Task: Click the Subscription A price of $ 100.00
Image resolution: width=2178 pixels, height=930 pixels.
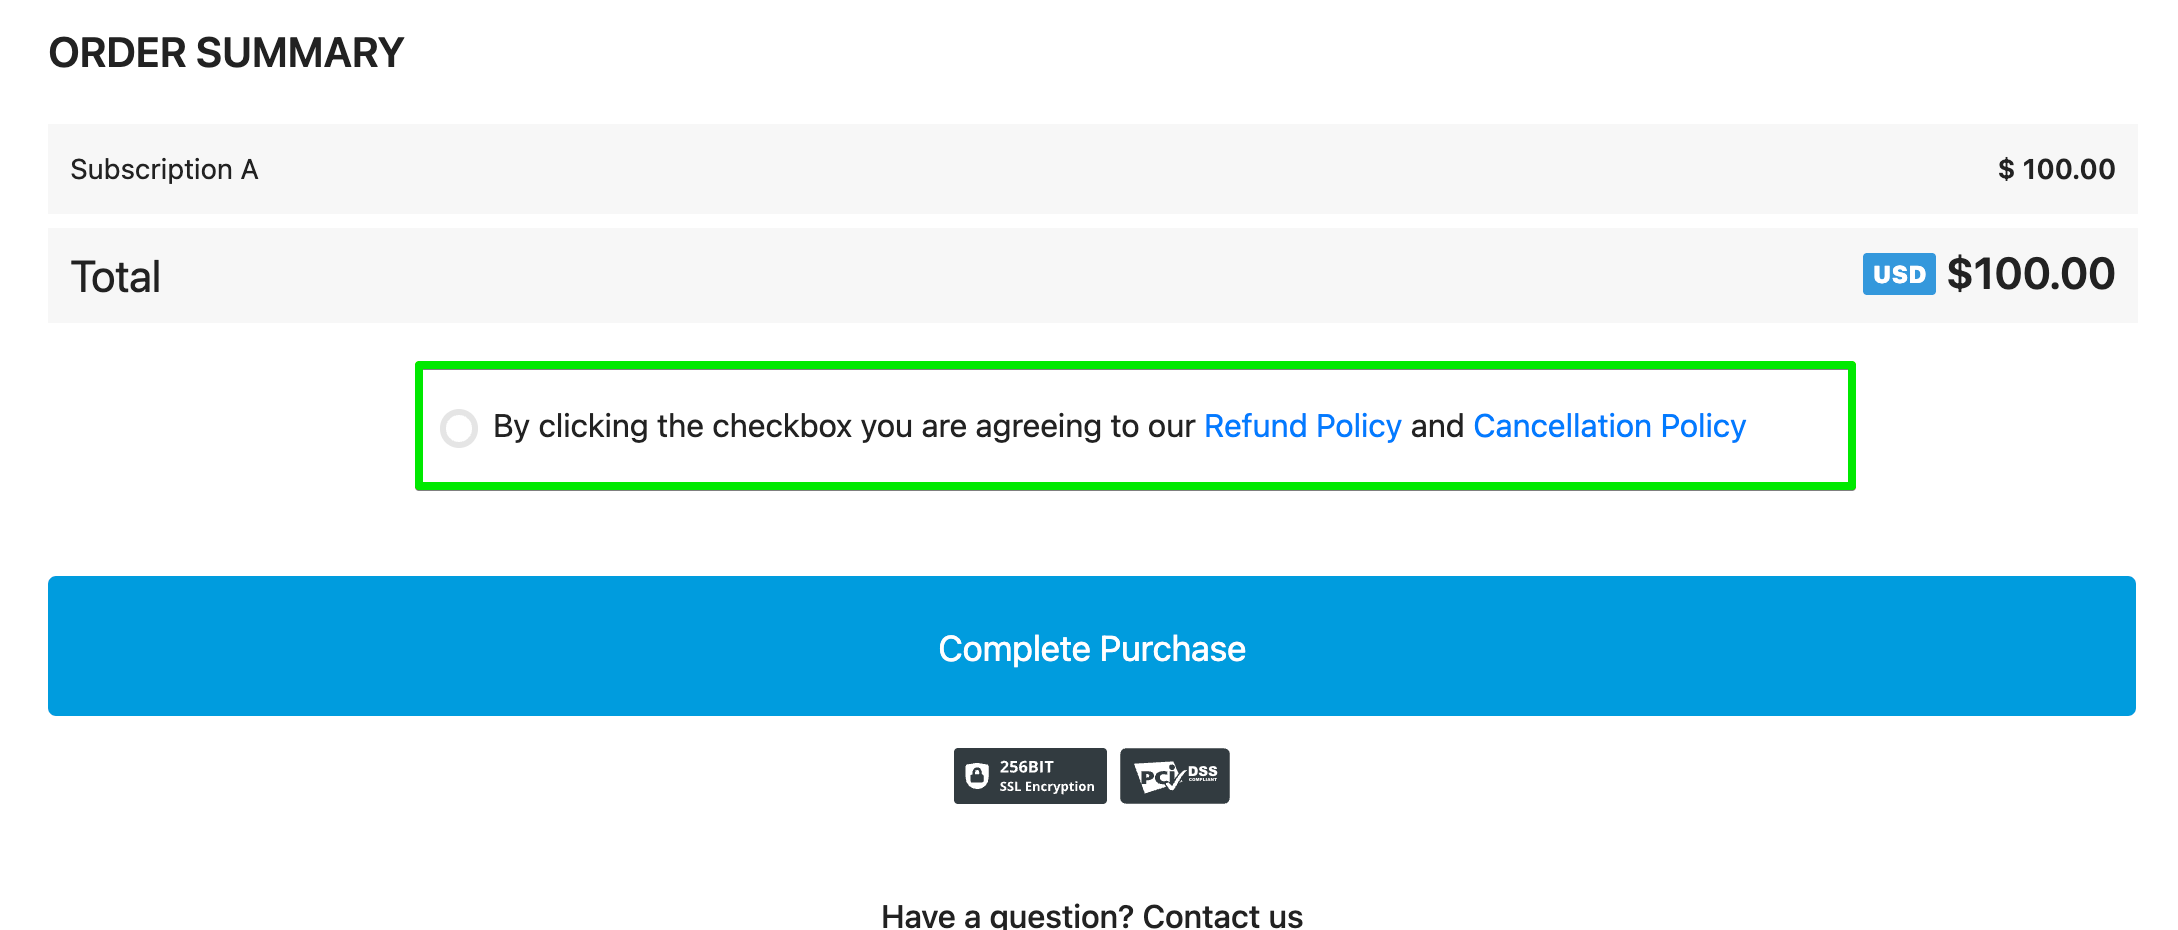Action: pos(2056,169)
